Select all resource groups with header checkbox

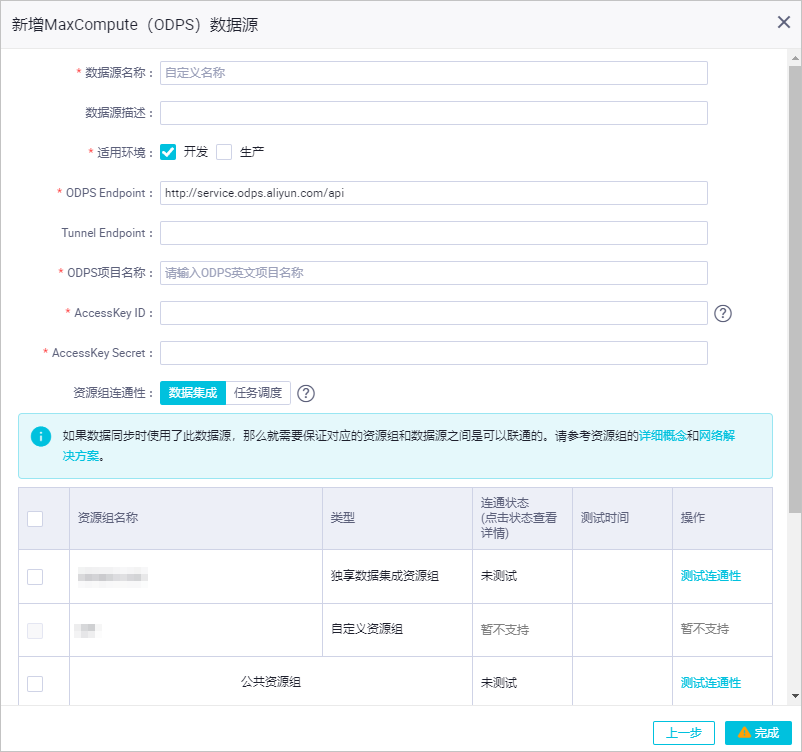pos(35,519)
